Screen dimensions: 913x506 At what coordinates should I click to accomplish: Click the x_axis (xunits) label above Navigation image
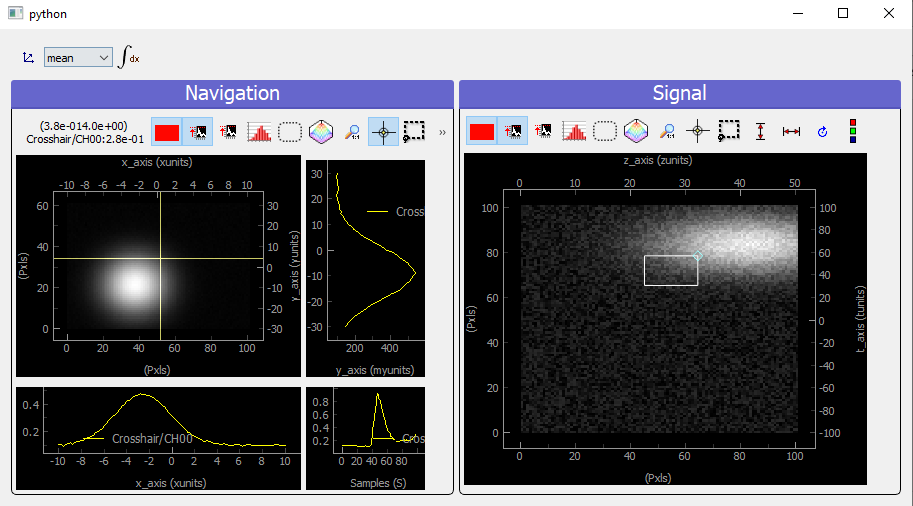[x=157, y=162]
